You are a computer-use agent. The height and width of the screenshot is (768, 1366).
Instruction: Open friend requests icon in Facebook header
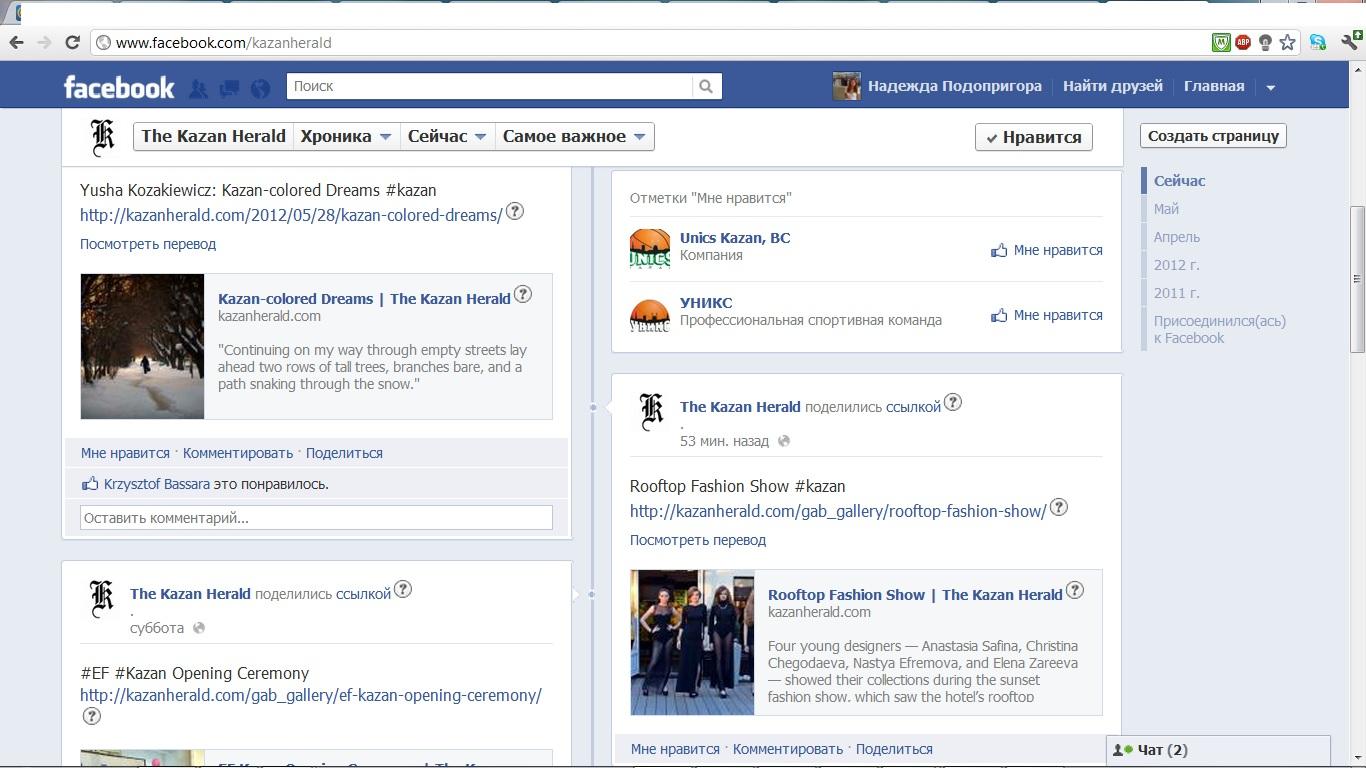coord(198,88)
